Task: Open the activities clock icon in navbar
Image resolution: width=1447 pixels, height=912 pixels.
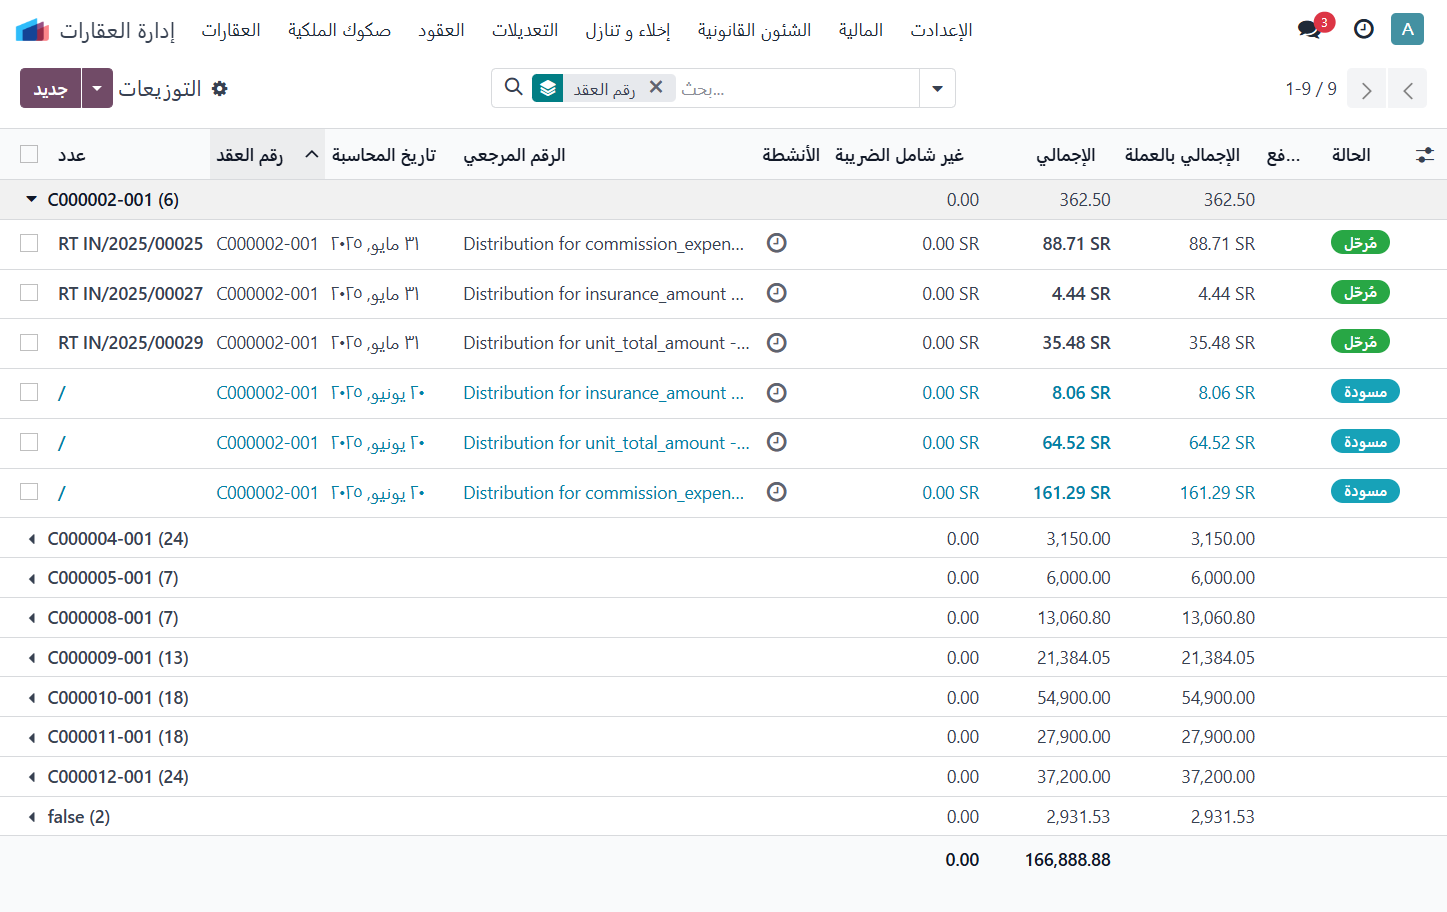Action: click(x=1364, y=29)
